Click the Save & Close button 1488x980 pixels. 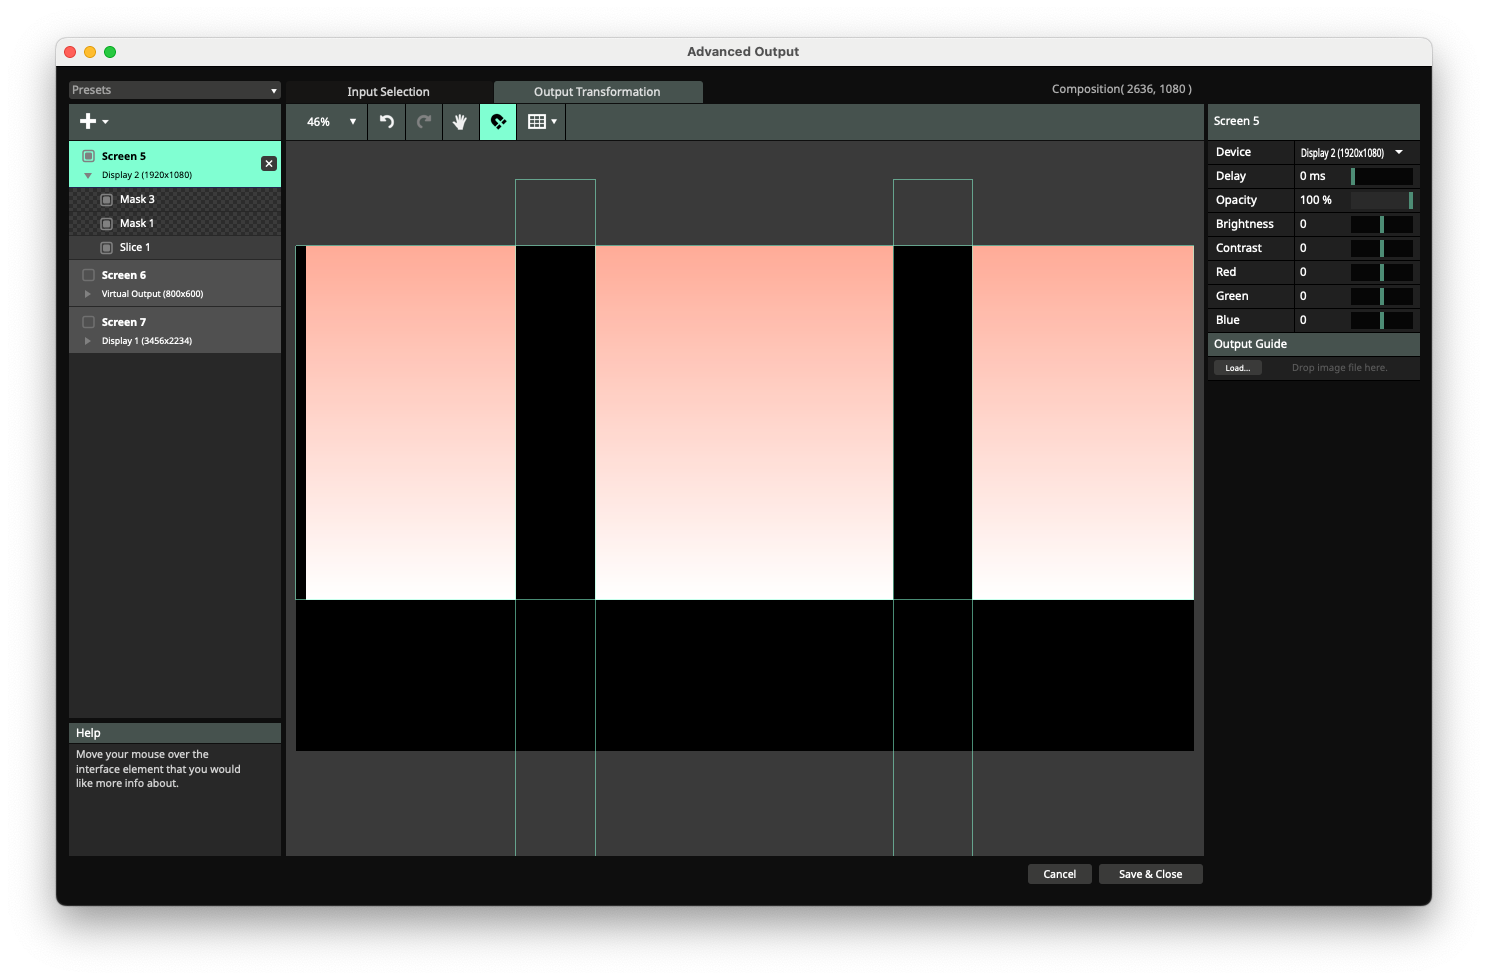tap(1150, 874)
